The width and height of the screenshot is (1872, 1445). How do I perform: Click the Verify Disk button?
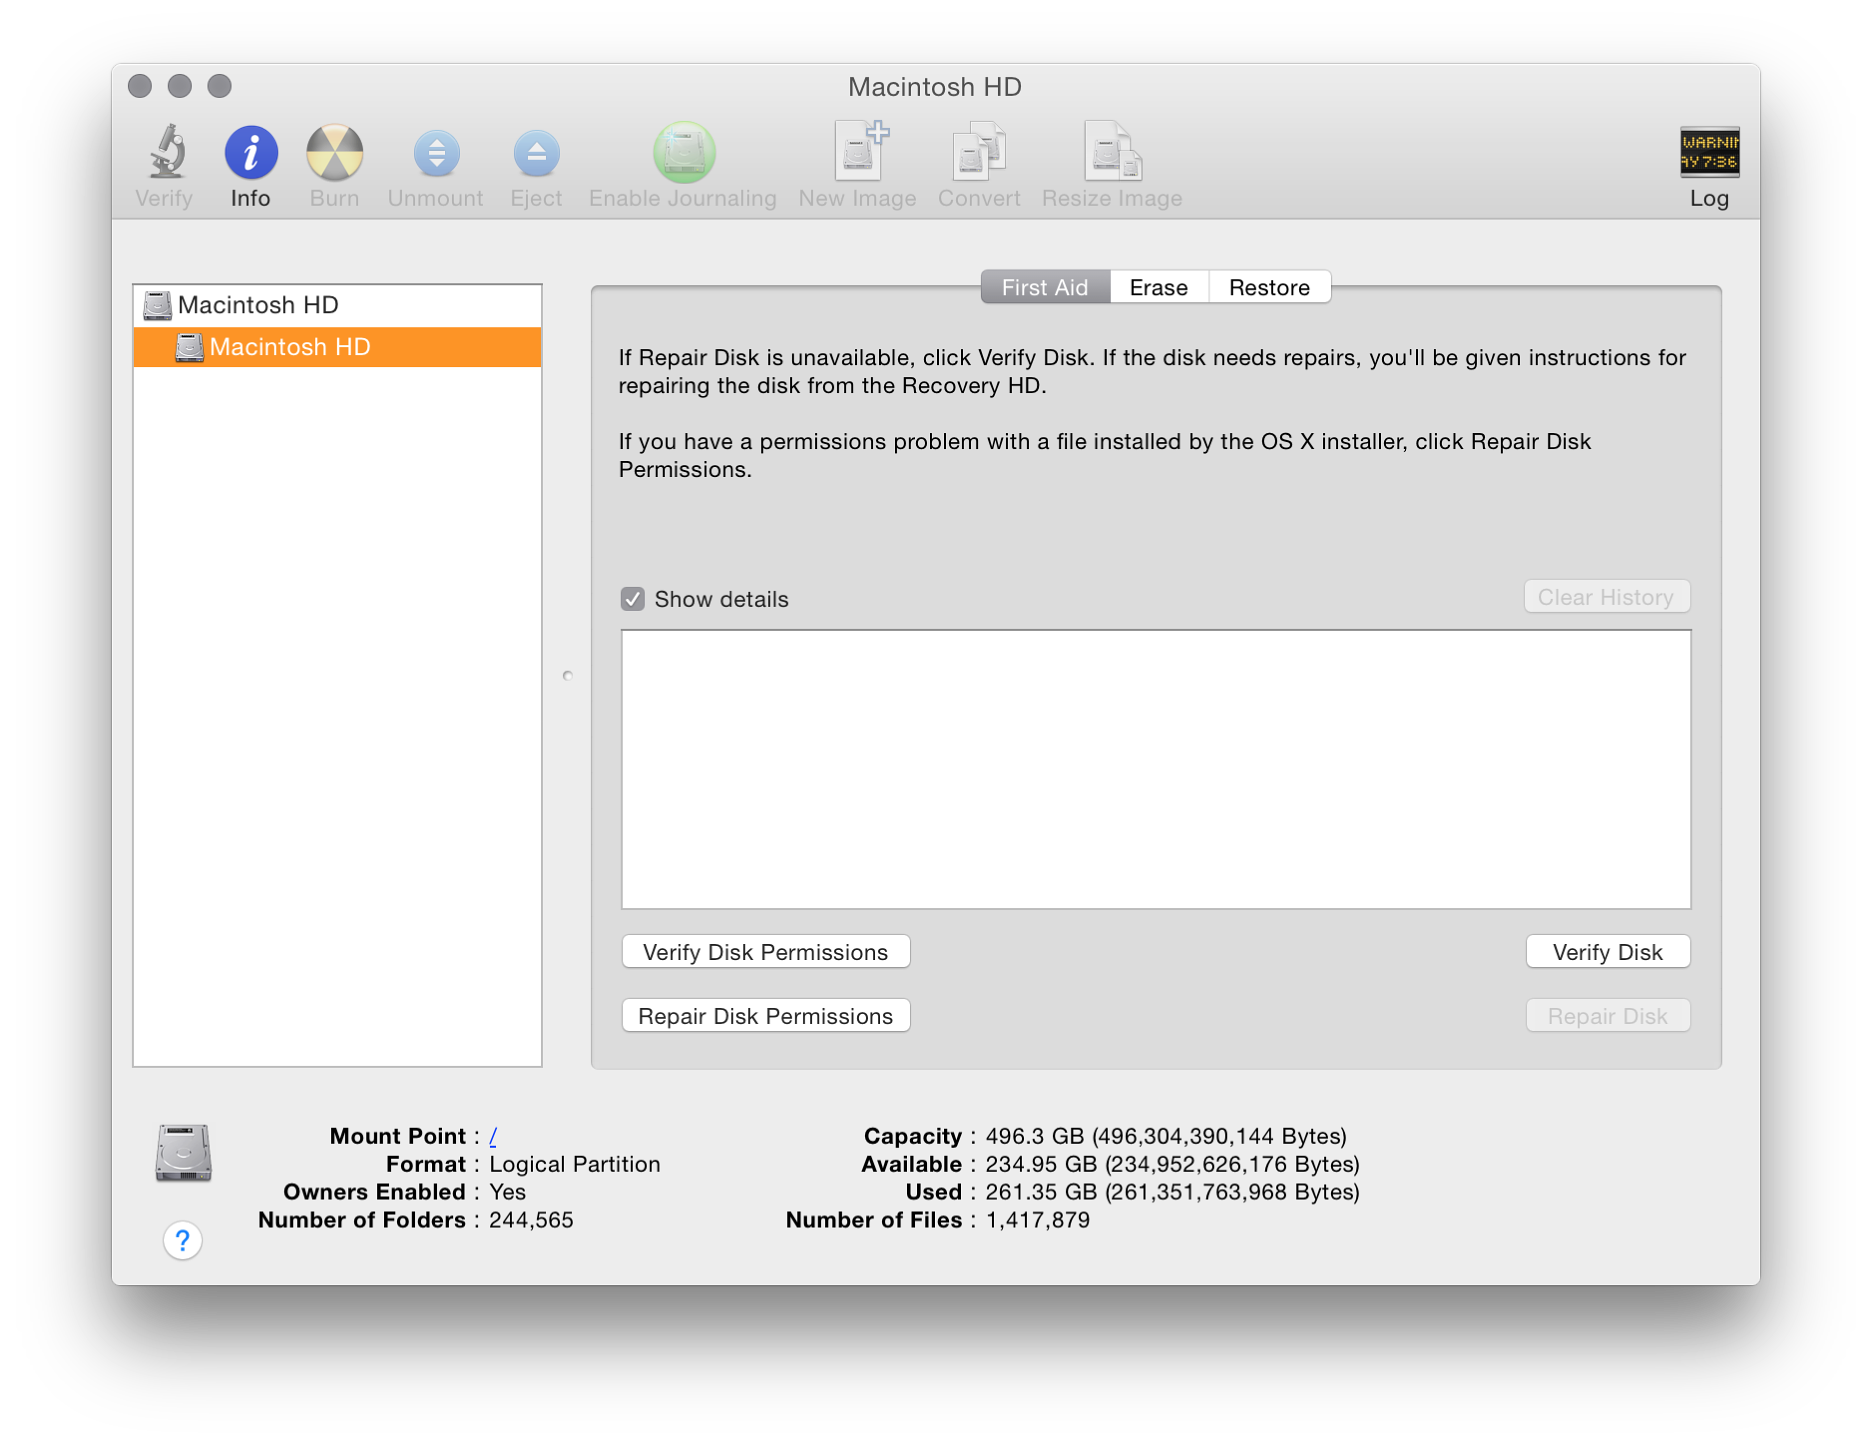point(1607,952)
